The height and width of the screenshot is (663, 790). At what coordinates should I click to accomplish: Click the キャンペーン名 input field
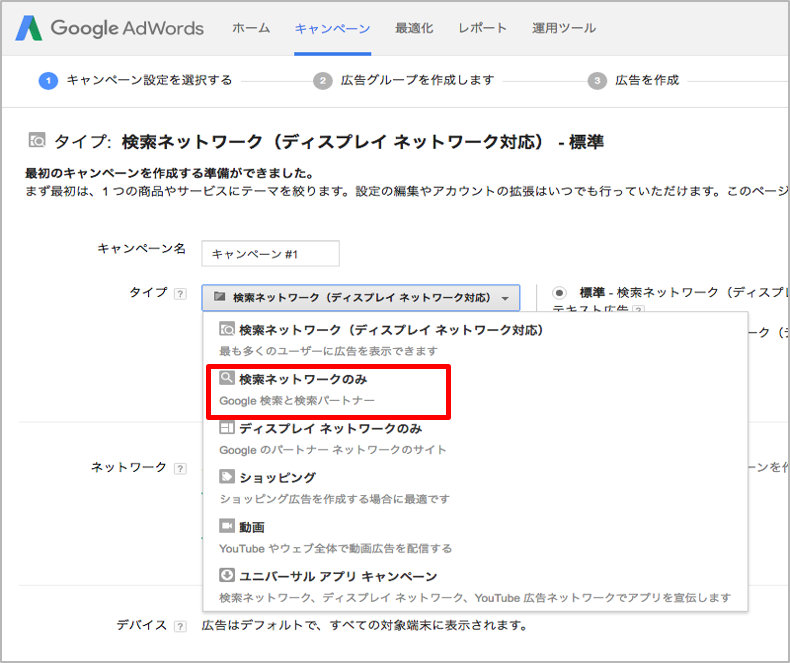tap(271, 253)
